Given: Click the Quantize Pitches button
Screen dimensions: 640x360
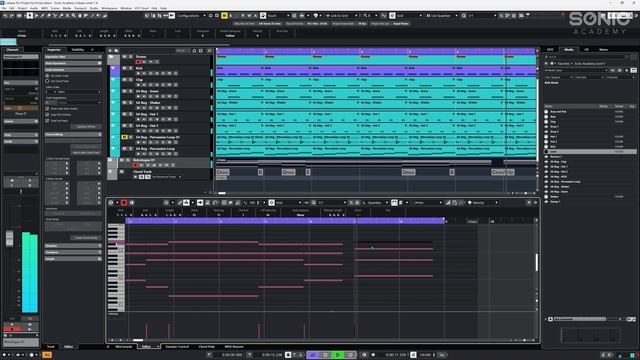Looking at the screenshot, I should (x=85, y=127).
